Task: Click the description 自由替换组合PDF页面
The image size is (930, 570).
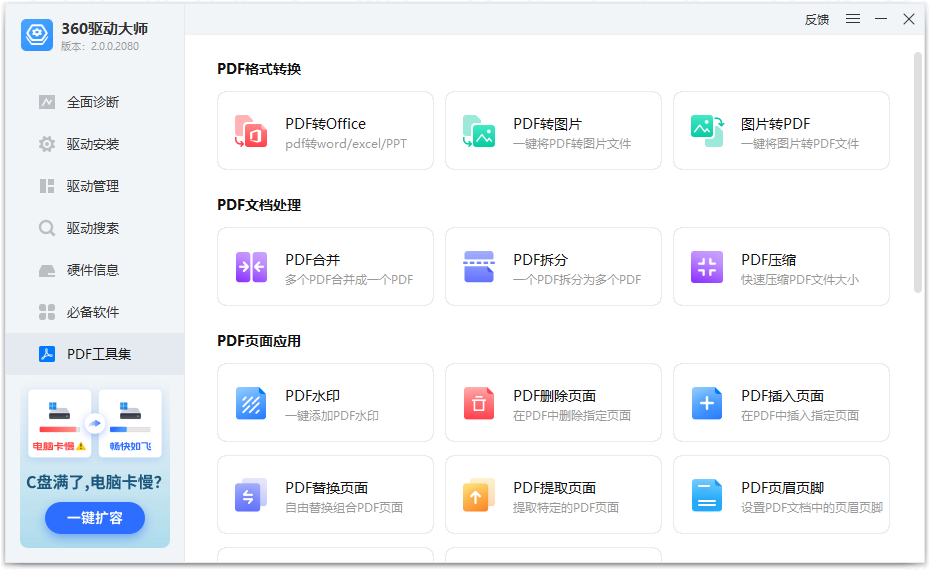Action: [x=344, y=507]
